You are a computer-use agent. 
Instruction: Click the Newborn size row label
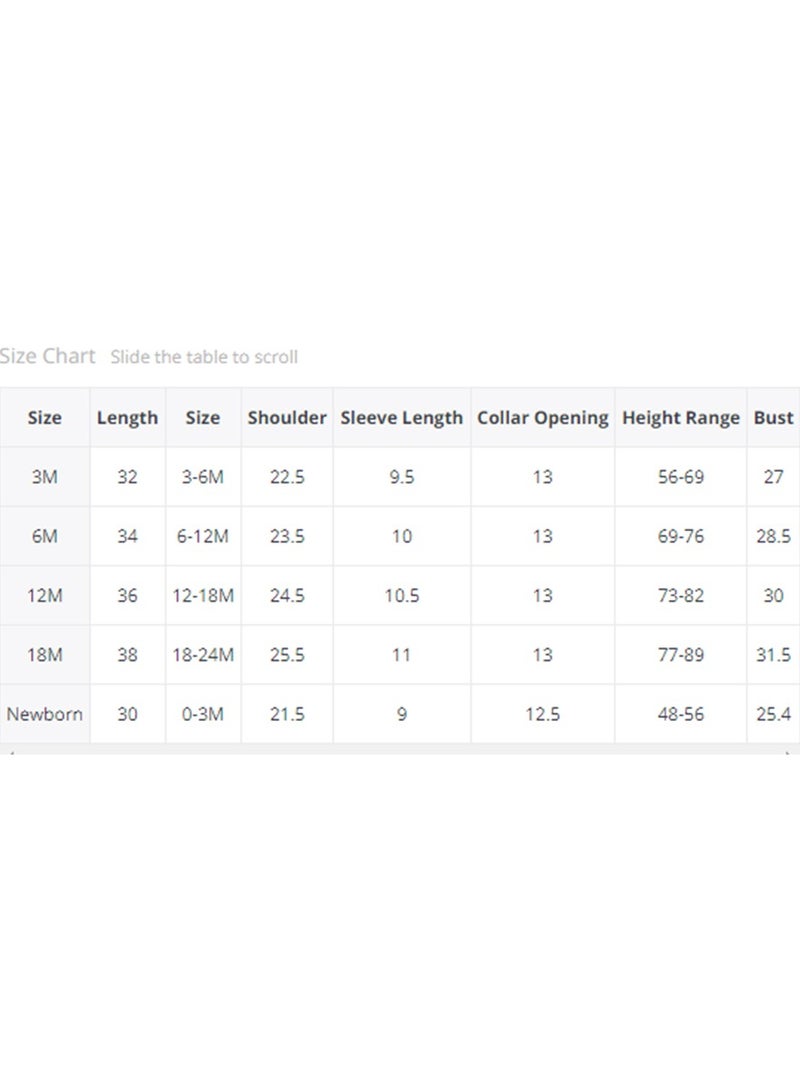[x=45, y=713]
